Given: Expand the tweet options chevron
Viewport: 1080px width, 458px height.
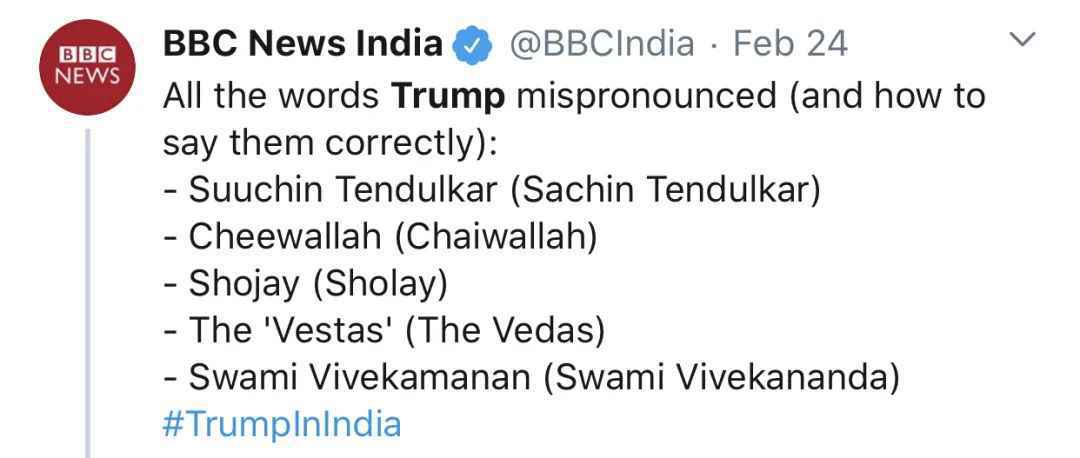Looking at the screenshot, I should [1021, 40].
